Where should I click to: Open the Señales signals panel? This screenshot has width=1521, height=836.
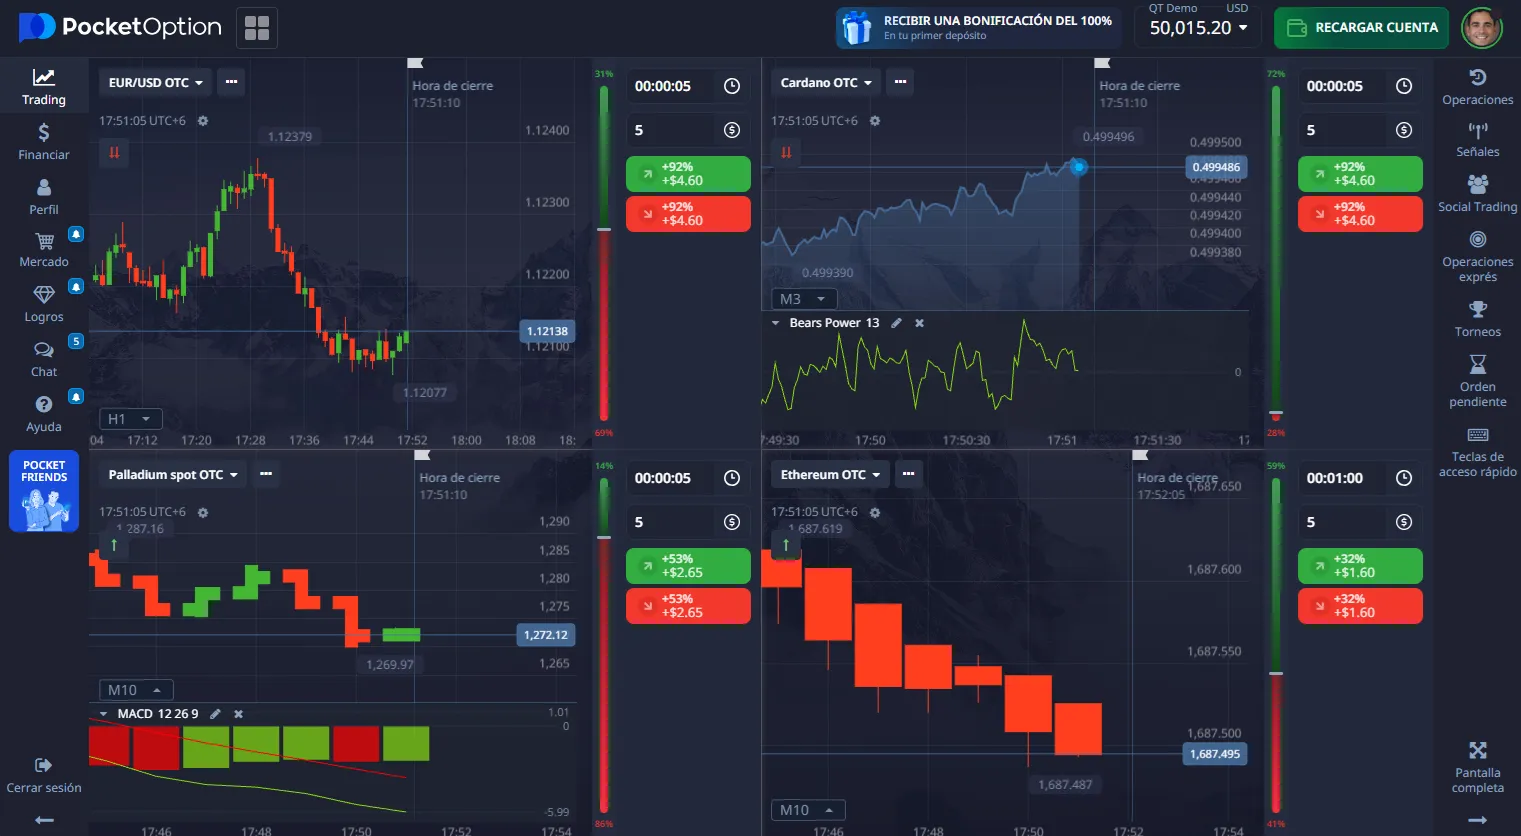coord(1477,140)
